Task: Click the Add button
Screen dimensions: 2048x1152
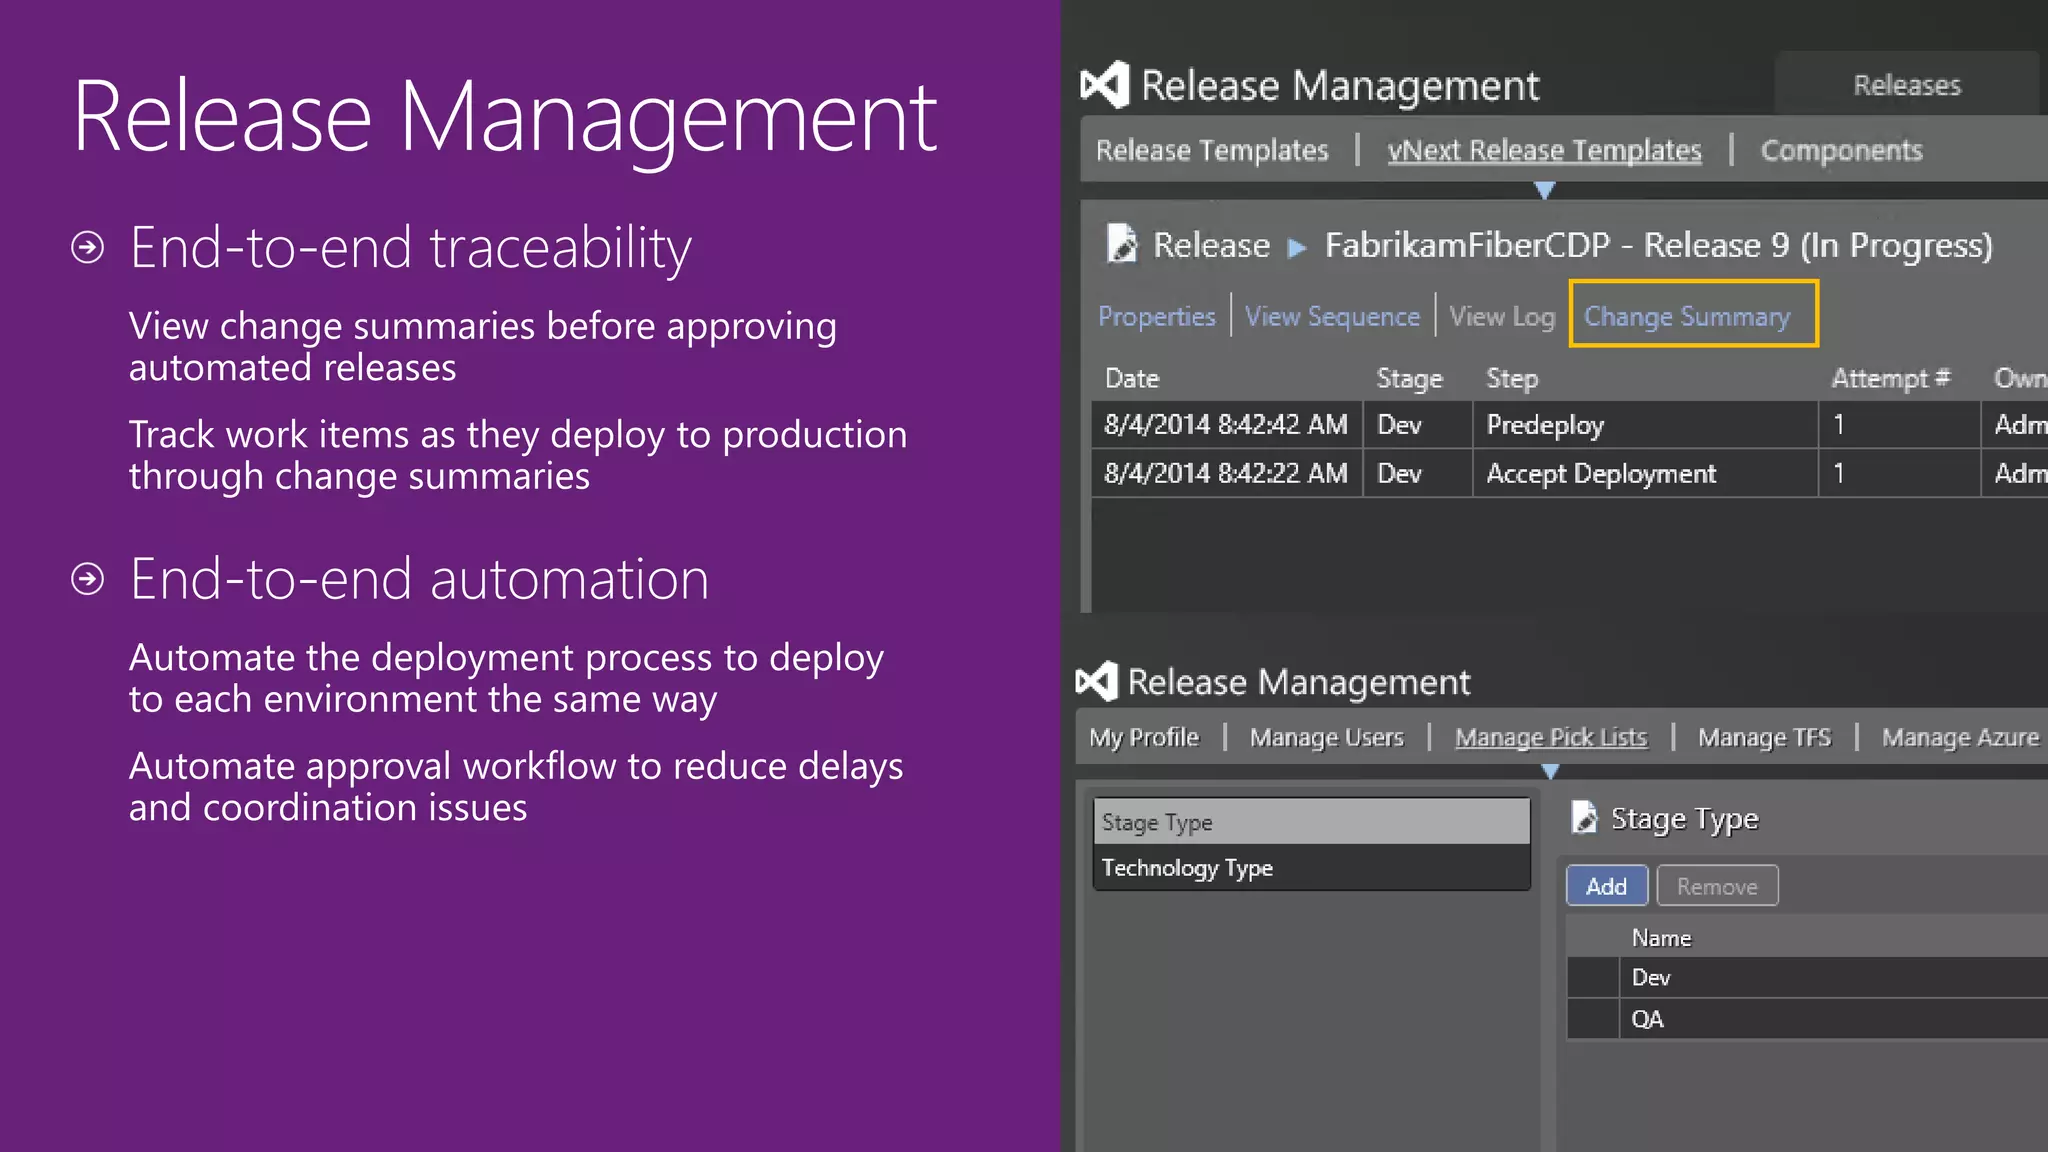Action: point(1606,886)
